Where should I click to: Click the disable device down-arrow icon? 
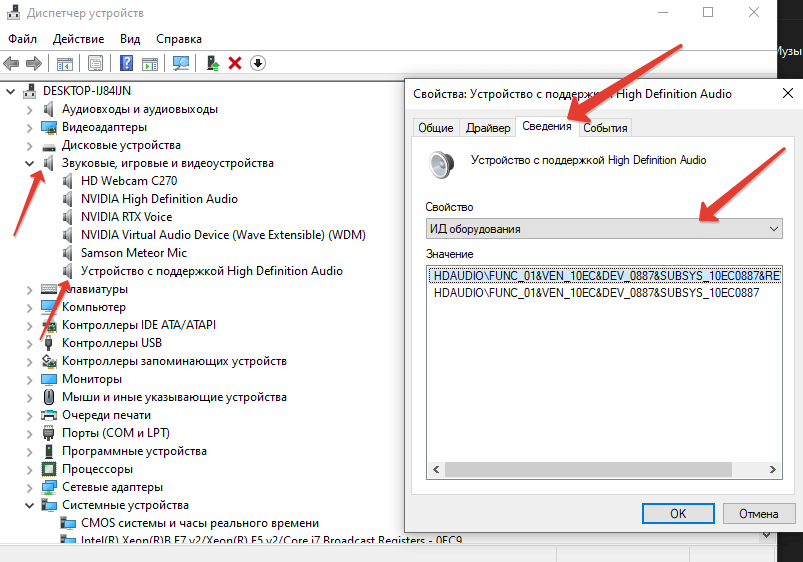[258, 64]
